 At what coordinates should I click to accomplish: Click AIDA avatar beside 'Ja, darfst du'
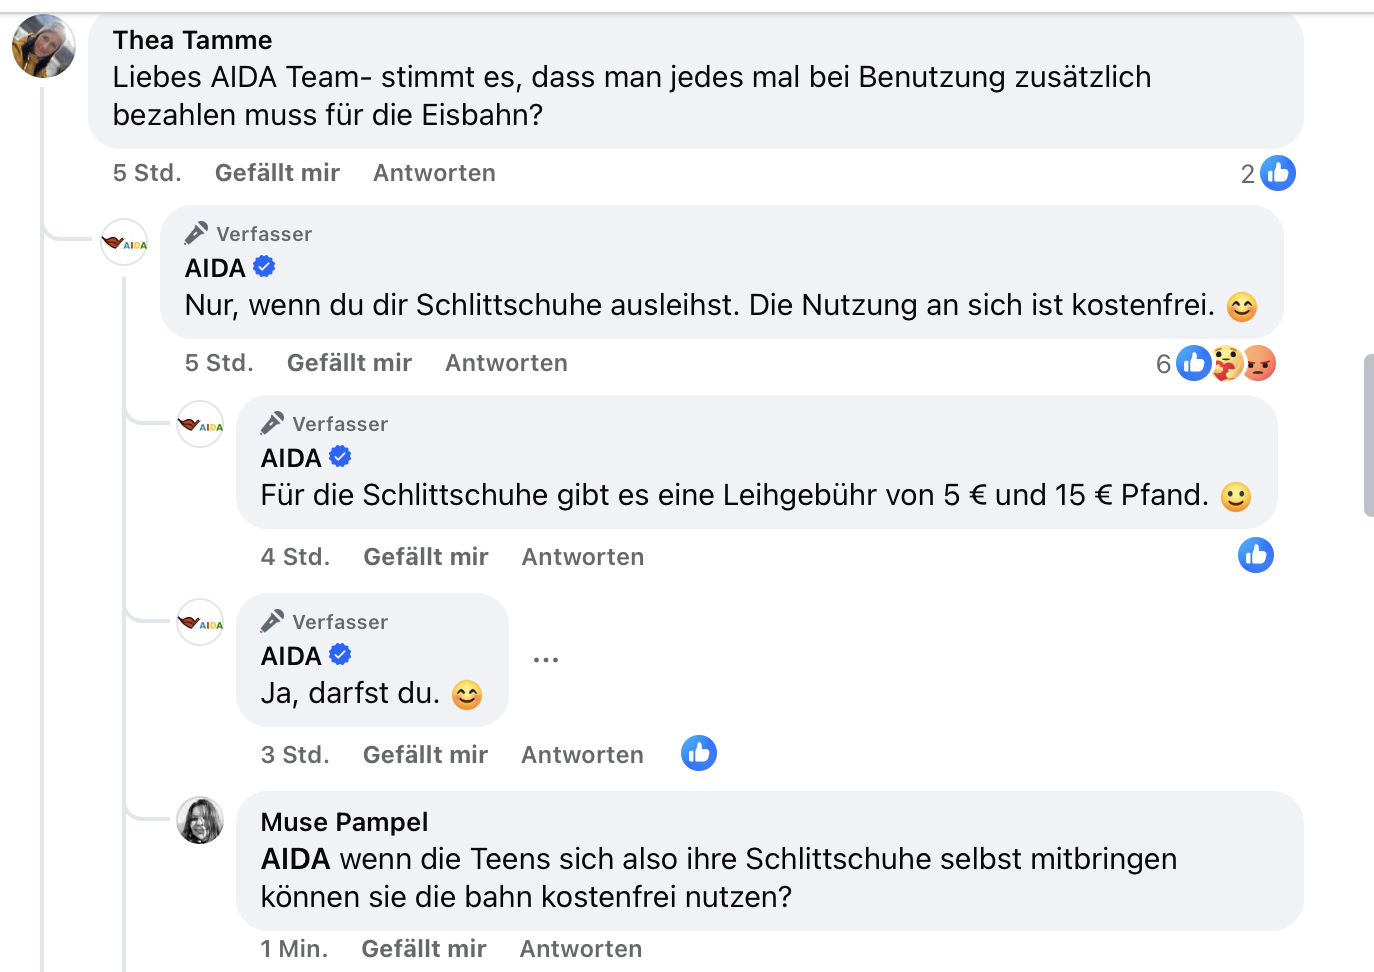coord(200,622)
